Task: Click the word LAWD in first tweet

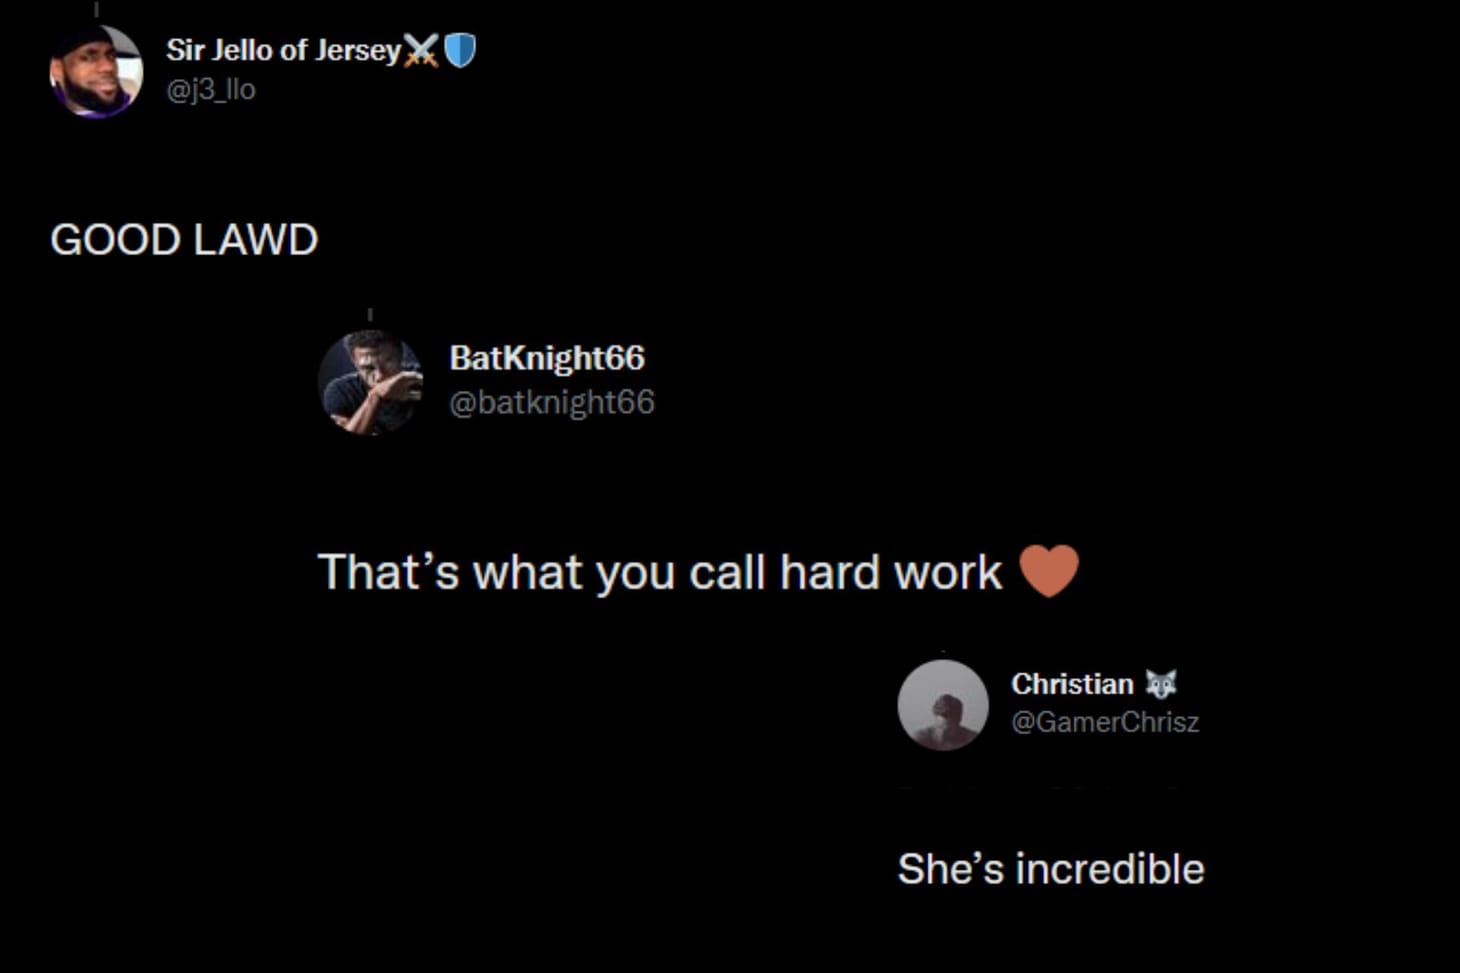Action: coord(255,240)
